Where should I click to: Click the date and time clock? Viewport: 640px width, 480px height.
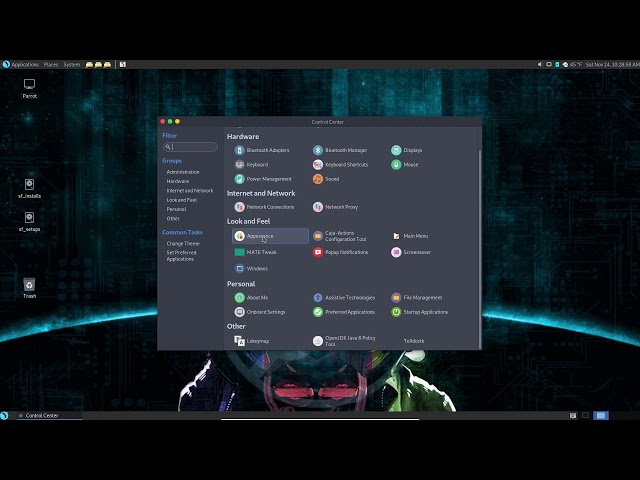coord(612,64)
